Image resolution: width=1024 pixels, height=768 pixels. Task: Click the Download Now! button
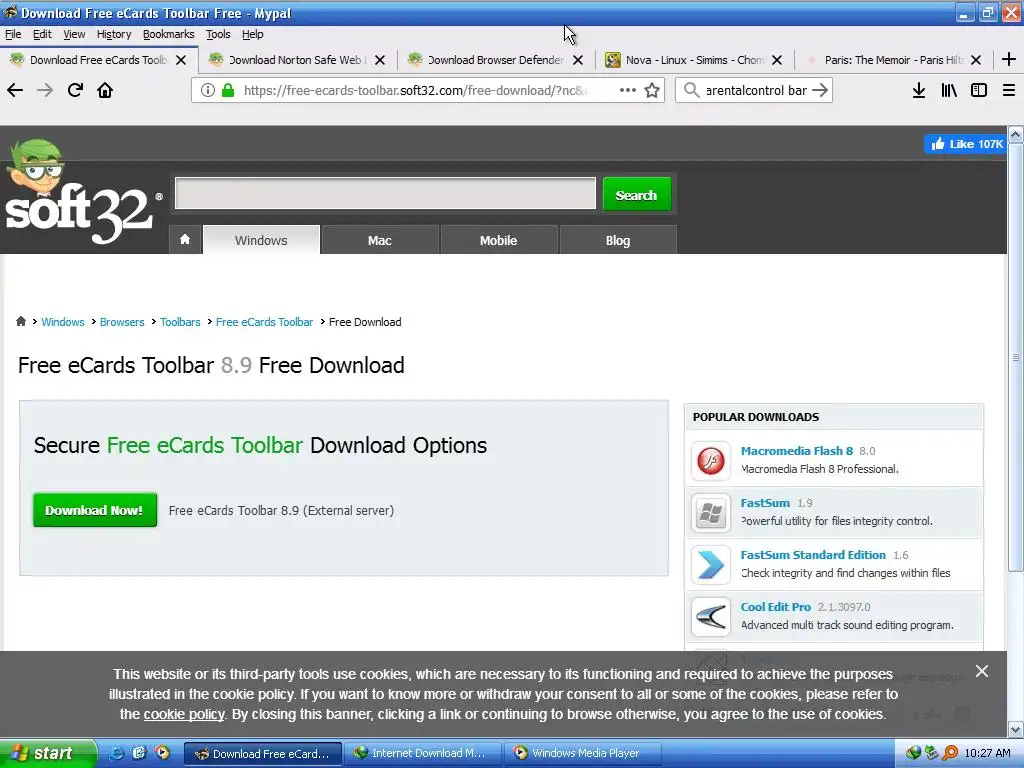95,510
